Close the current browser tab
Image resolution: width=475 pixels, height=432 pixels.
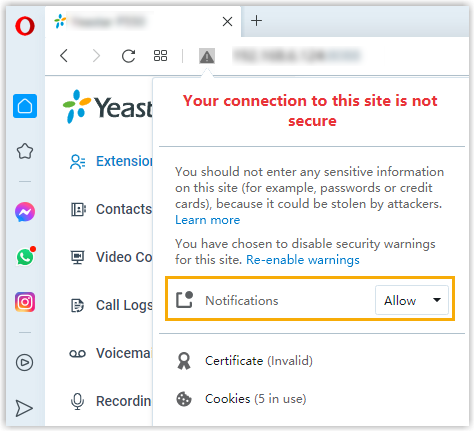(227, 22)
